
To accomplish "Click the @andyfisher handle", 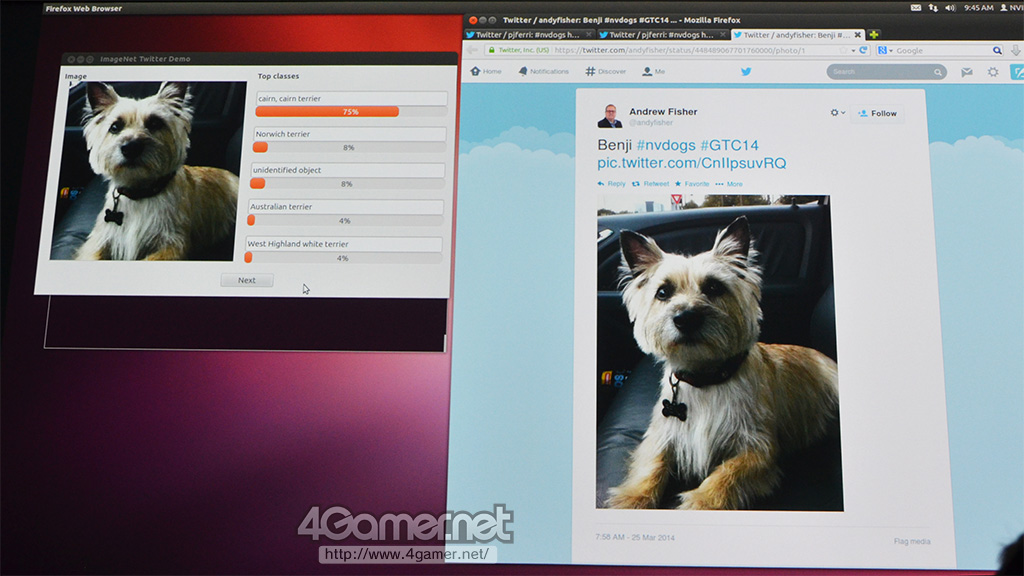I will click(x=651, y=123).
